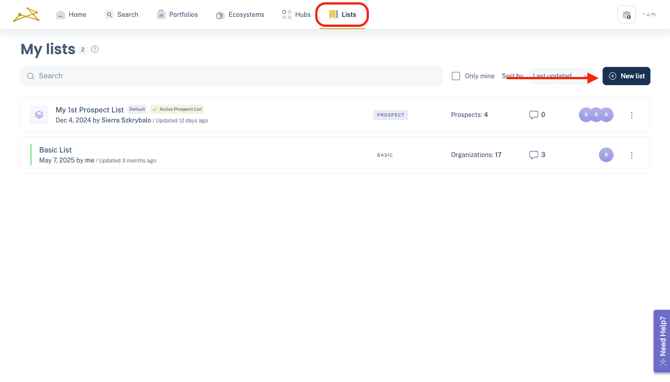
Task: Go to the Search tab
Action: point(122,15)
